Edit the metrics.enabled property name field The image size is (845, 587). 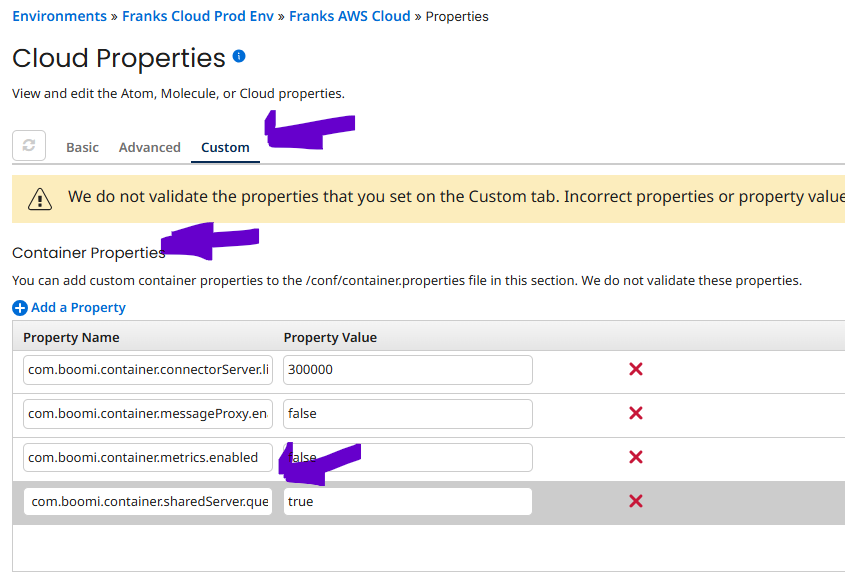148,458
